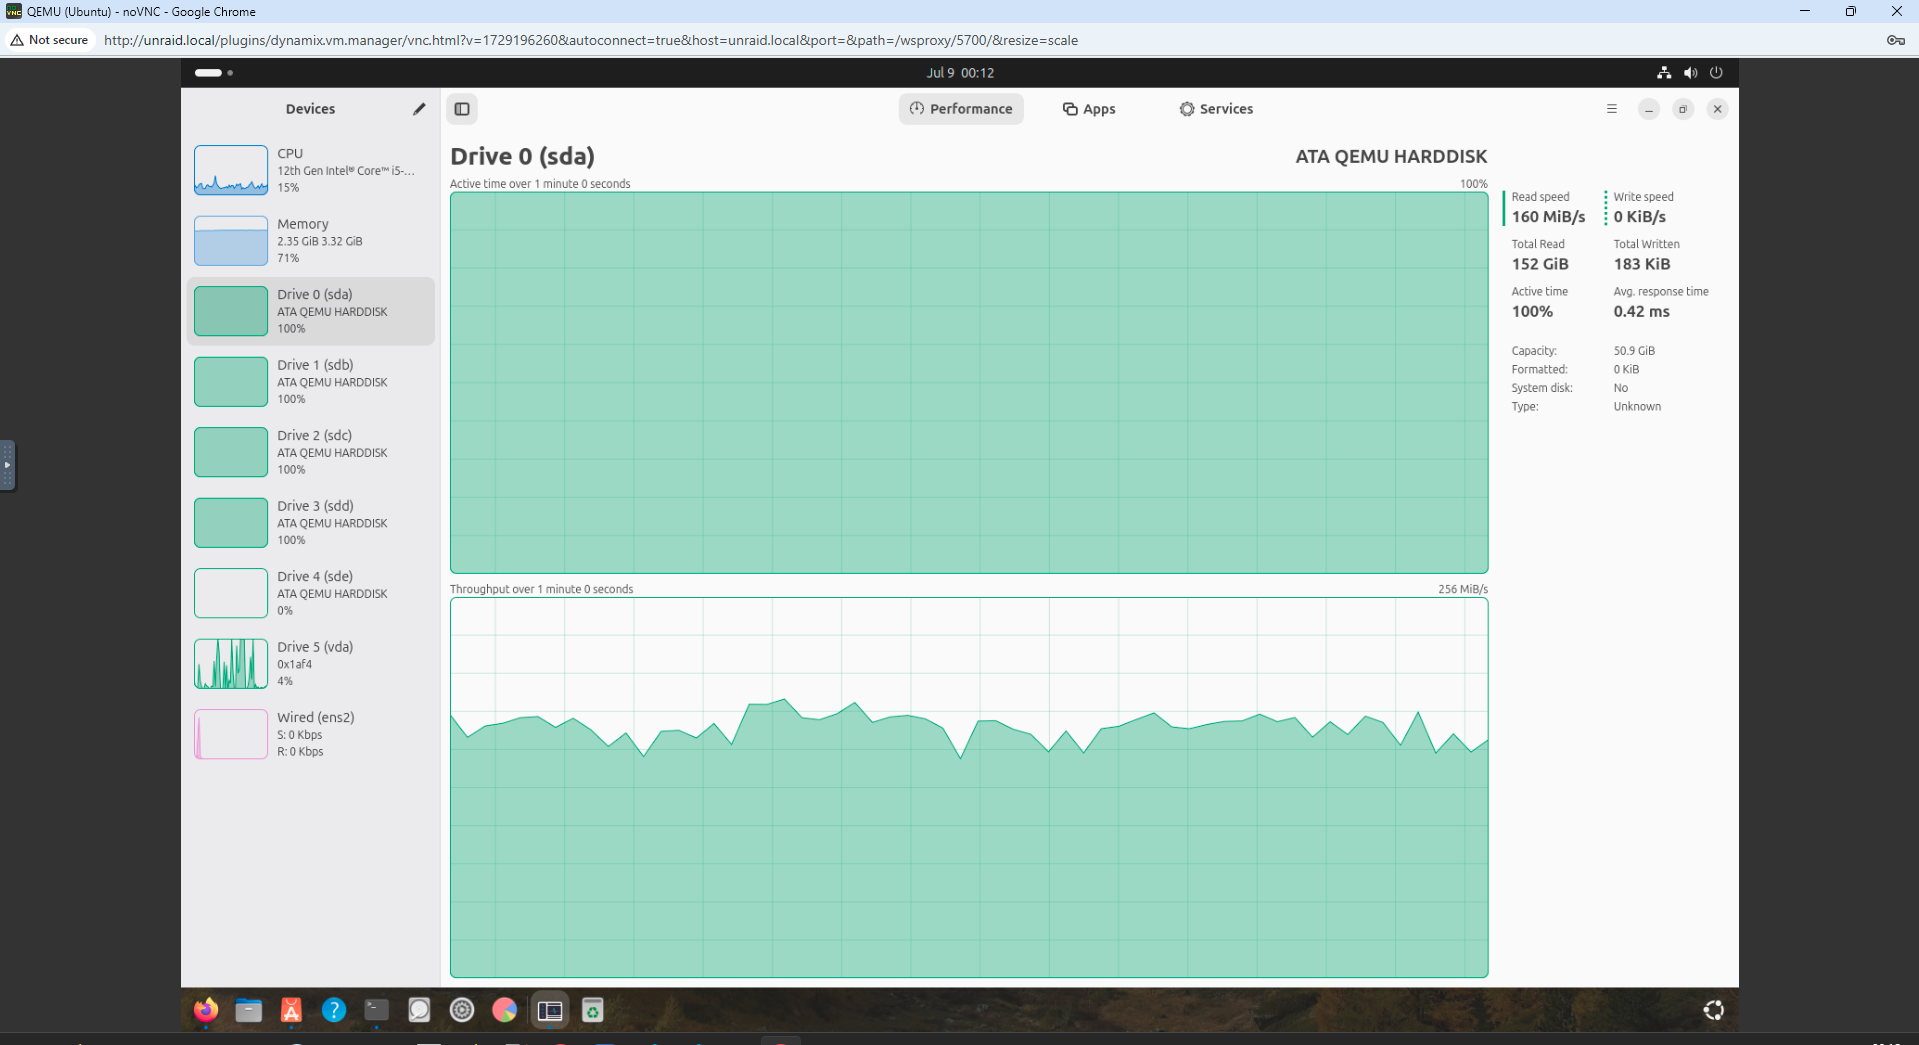Switch to the Performance tab
This screenshot has height=1045, width=1919.
(x=961, y=109)
